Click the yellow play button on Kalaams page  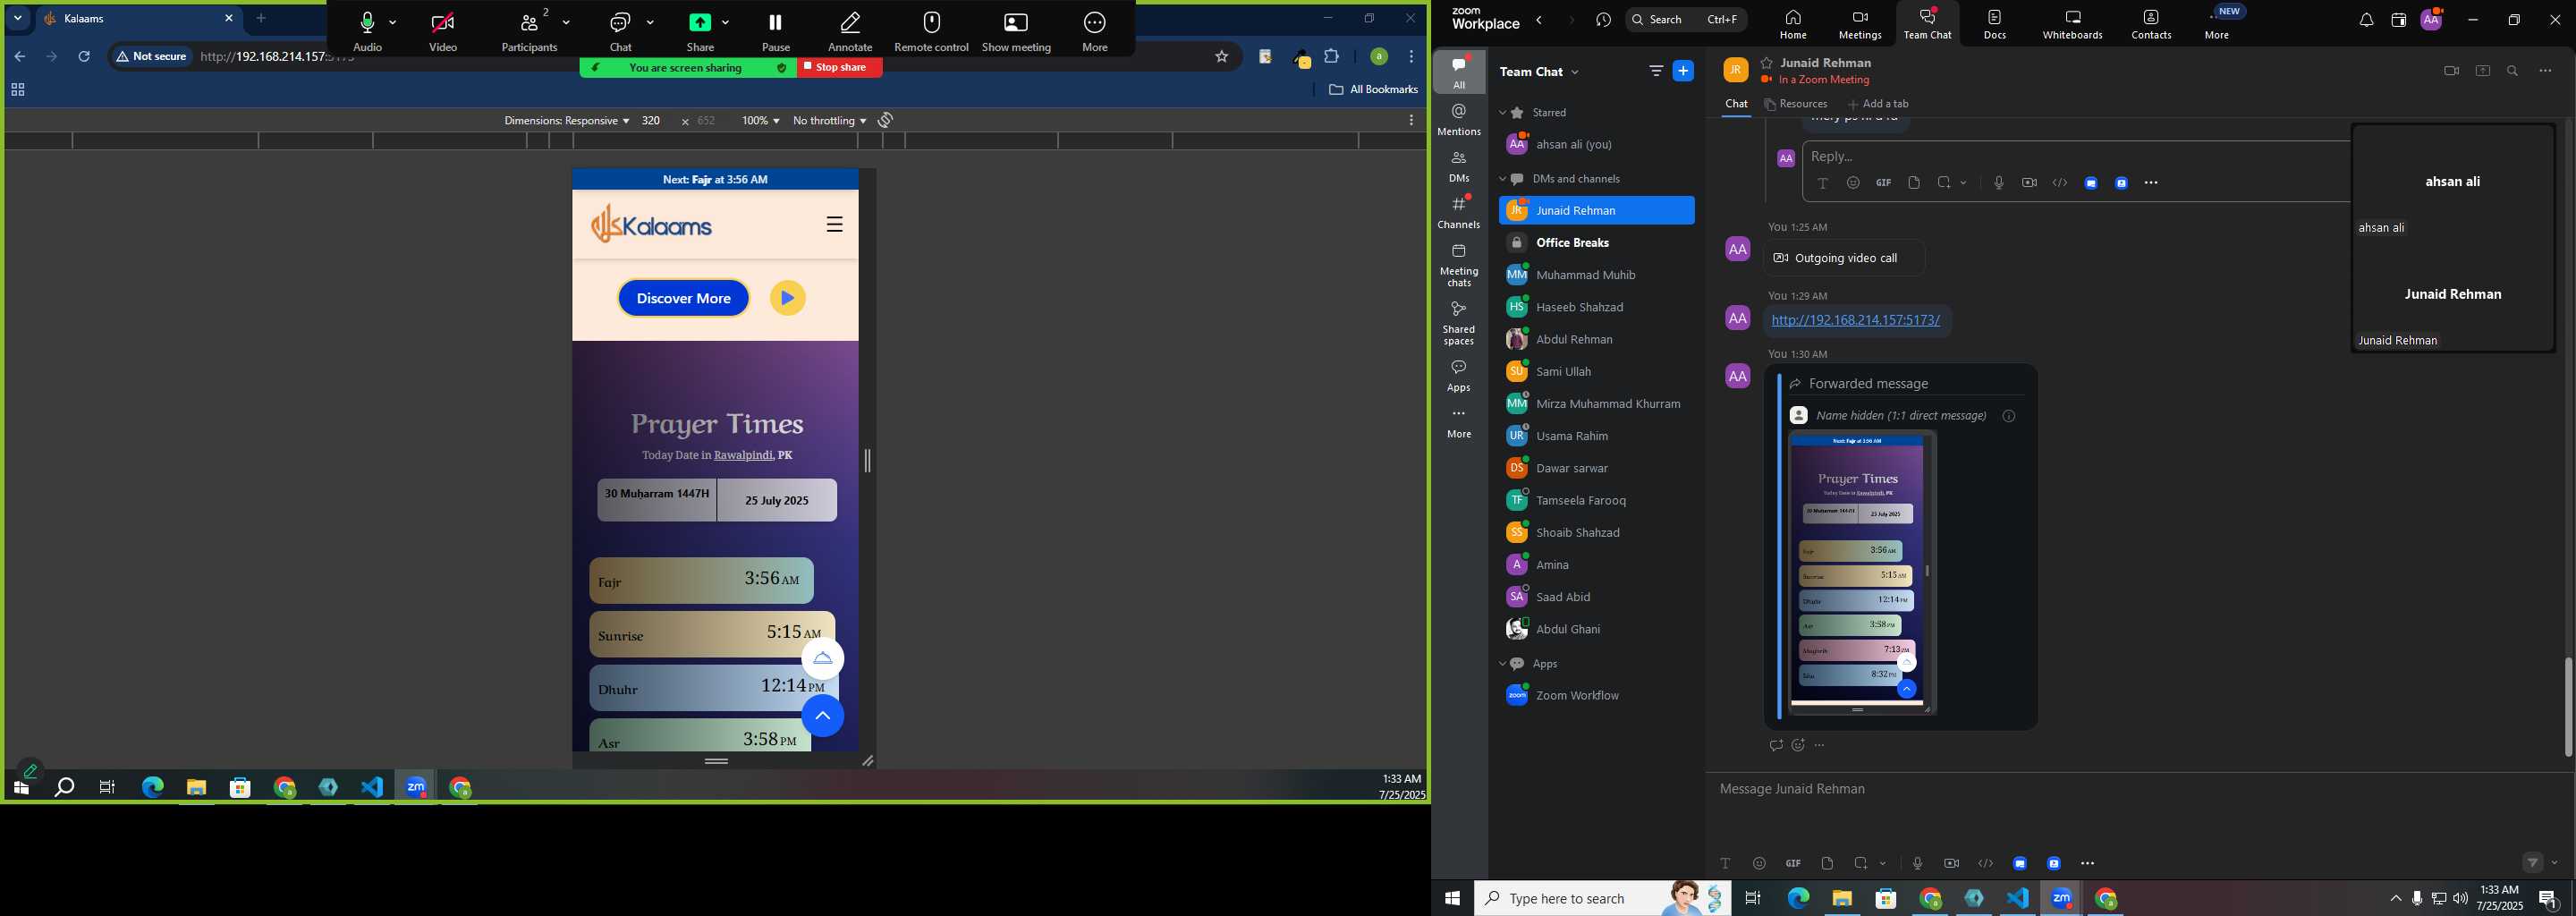[788, 298]
